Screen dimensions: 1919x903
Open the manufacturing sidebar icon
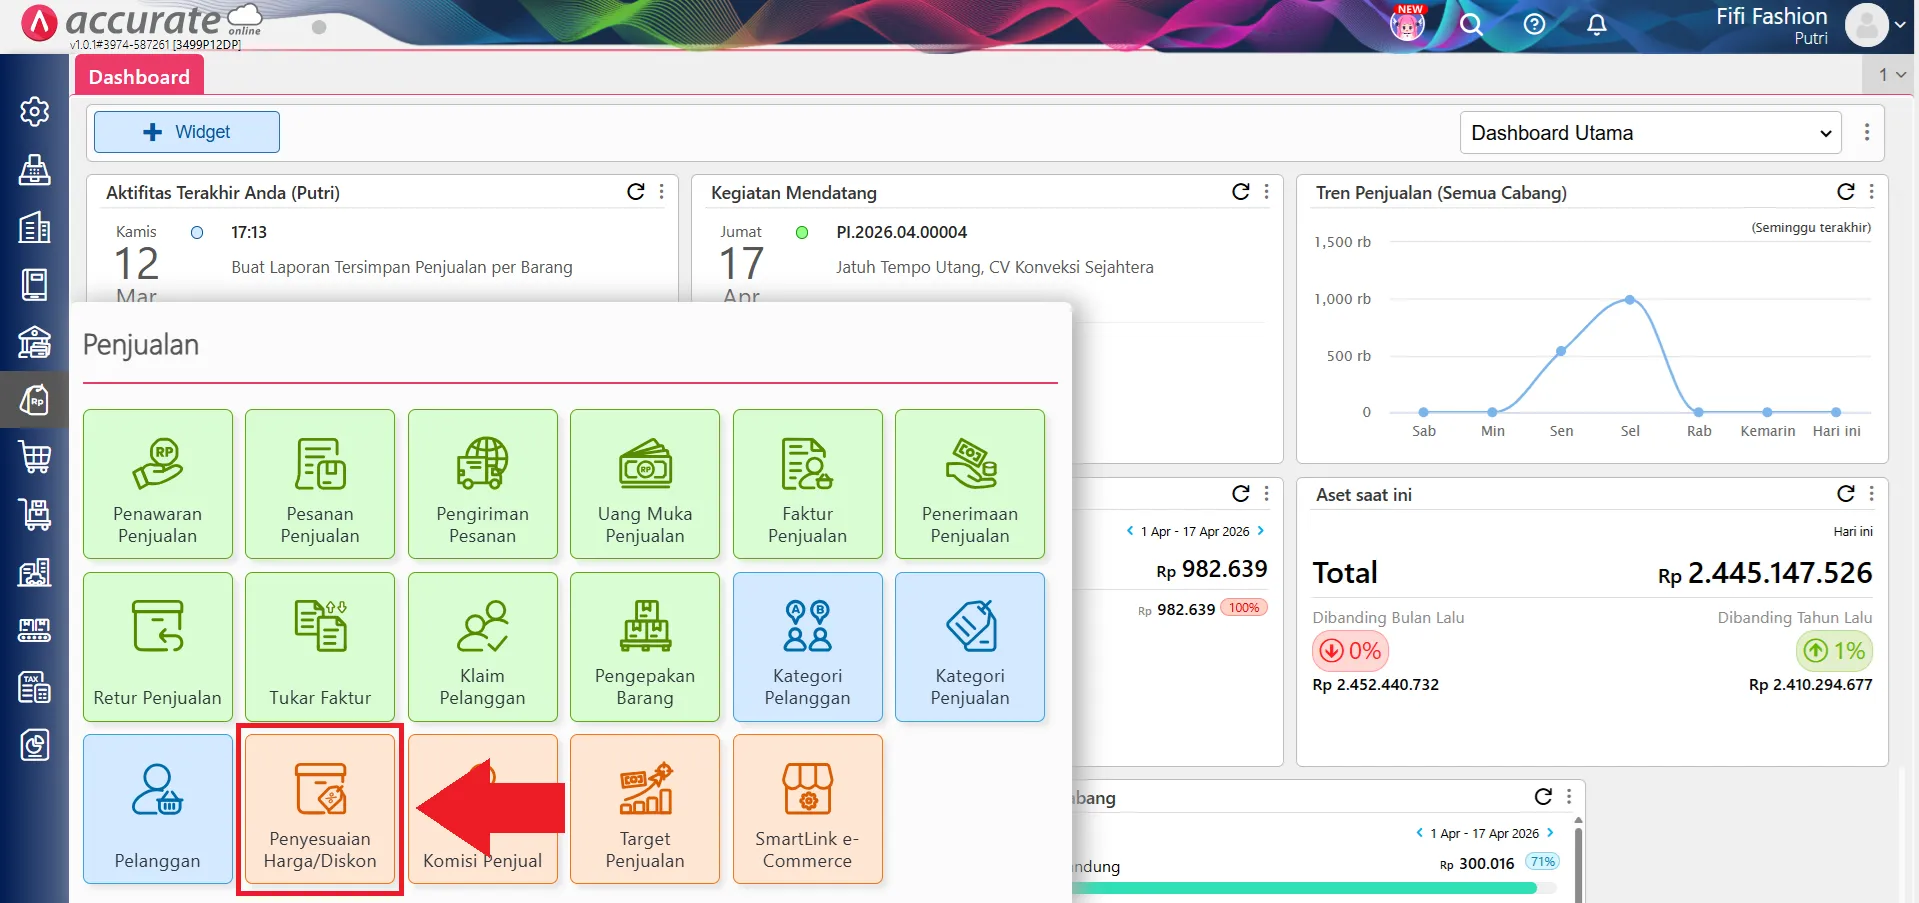tap(34, 630)
